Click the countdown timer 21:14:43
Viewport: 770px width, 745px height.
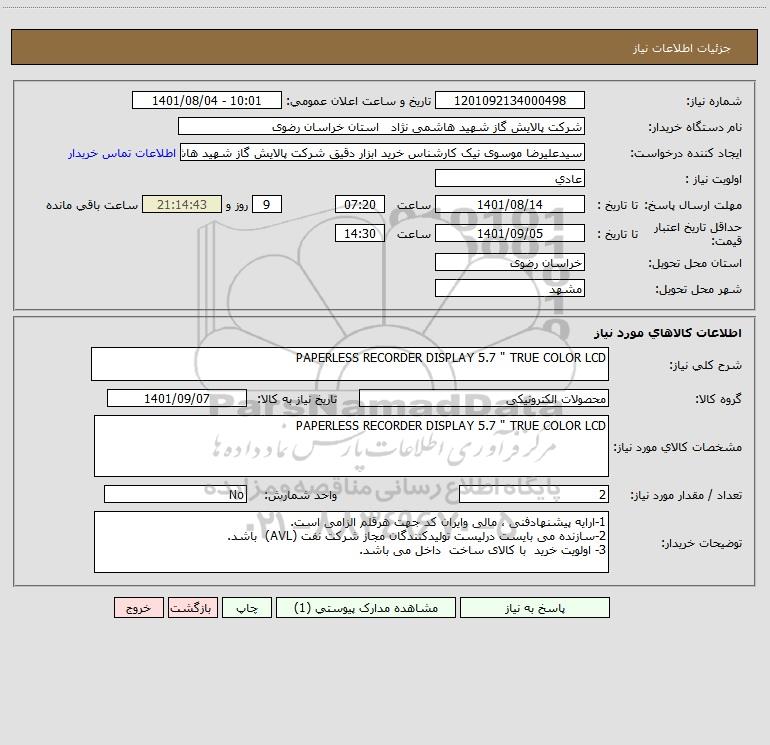(x=182, y=204)
